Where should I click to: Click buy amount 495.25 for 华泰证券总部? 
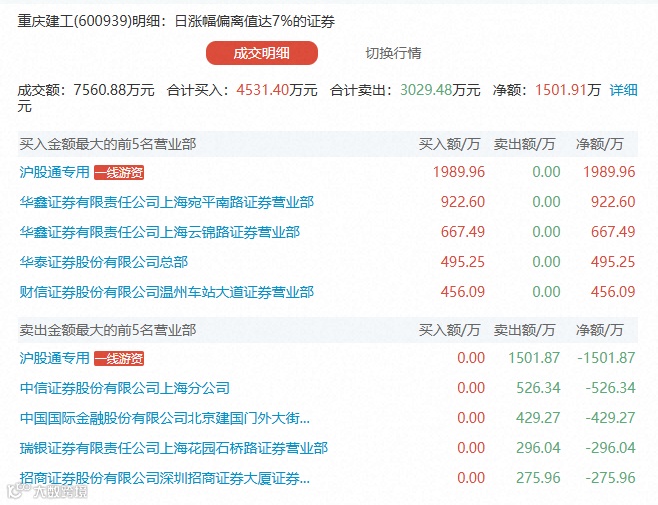click(463, 262)
